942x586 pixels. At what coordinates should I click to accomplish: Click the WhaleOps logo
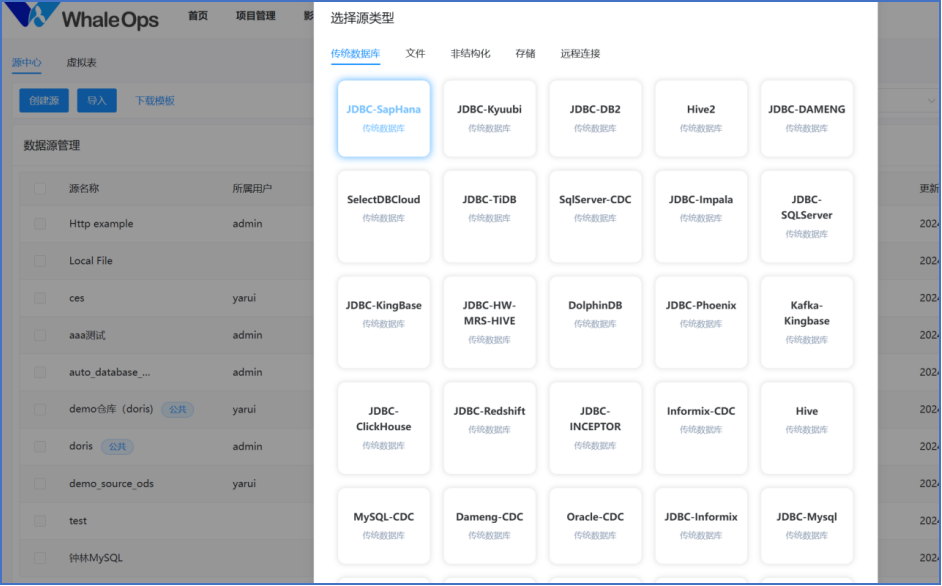(x=82, y=17)
